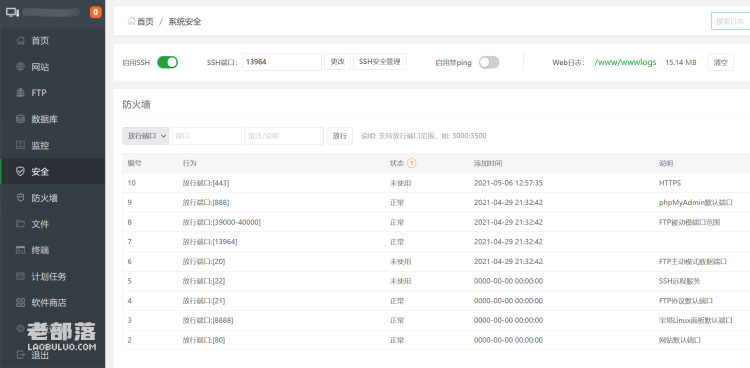Viewport: 750px width, 368px height.
Task: Open the 放行端口 dropdown
Action: [145, 136]
